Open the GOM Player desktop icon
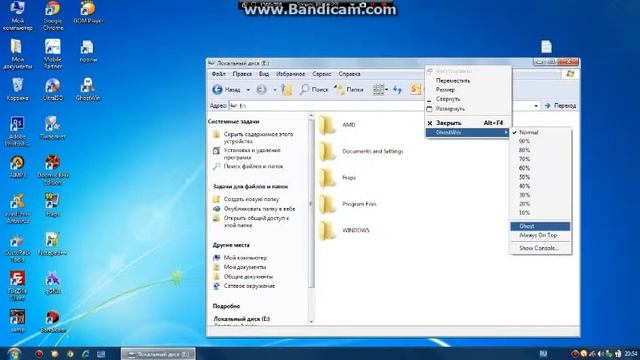 tap(88, 12)
